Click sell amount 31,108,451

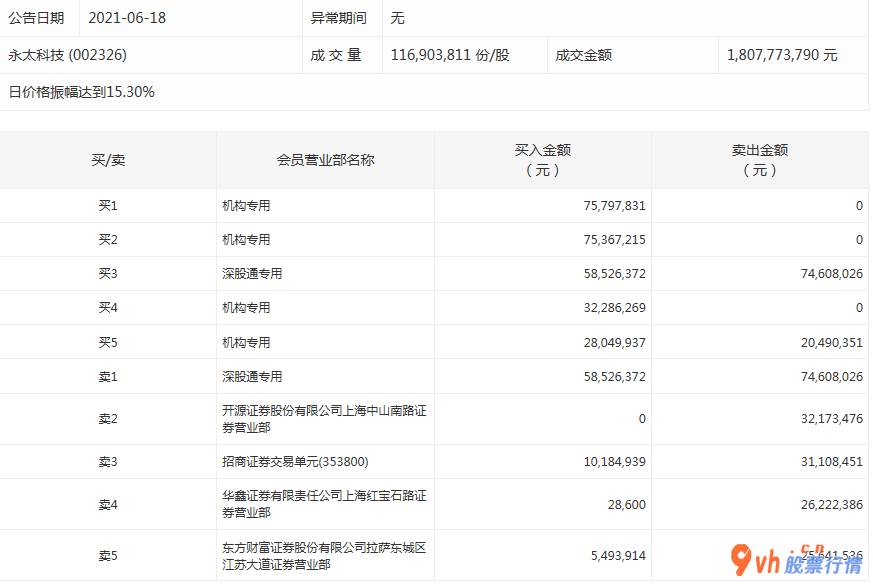832,461
